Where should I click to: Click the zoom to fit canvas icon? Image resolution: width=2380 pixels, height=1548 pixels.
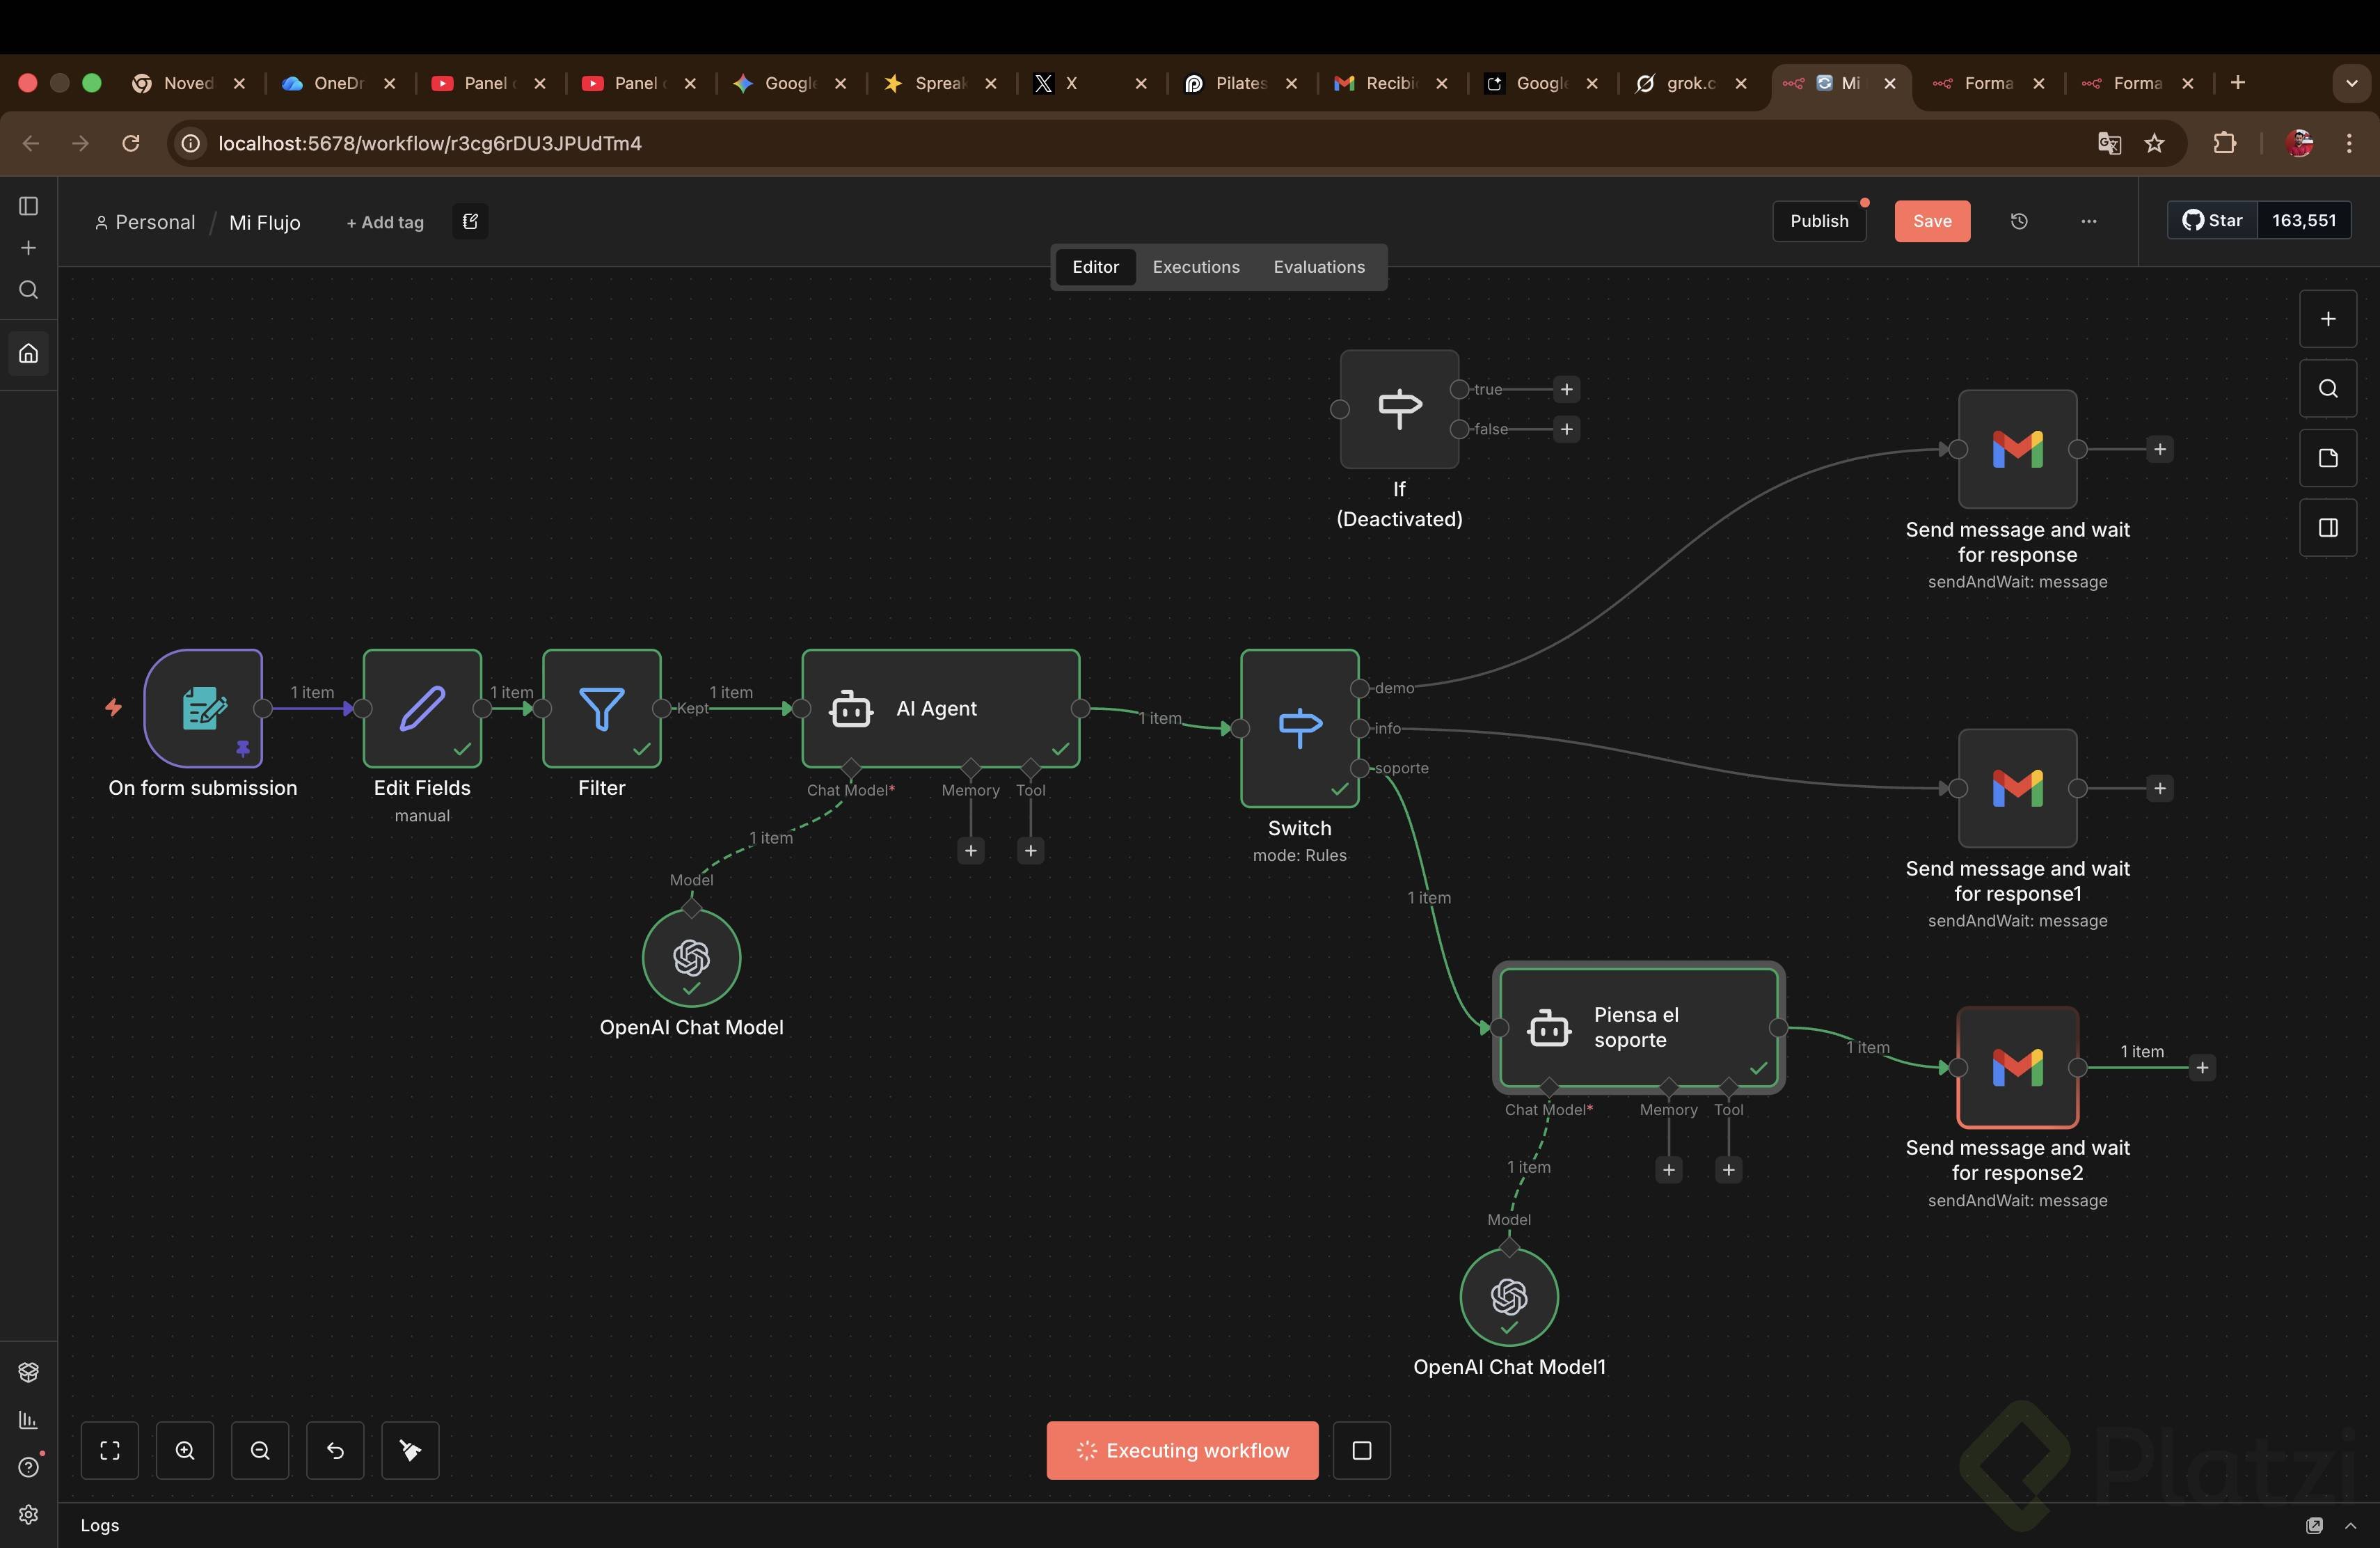[110, 1450]
